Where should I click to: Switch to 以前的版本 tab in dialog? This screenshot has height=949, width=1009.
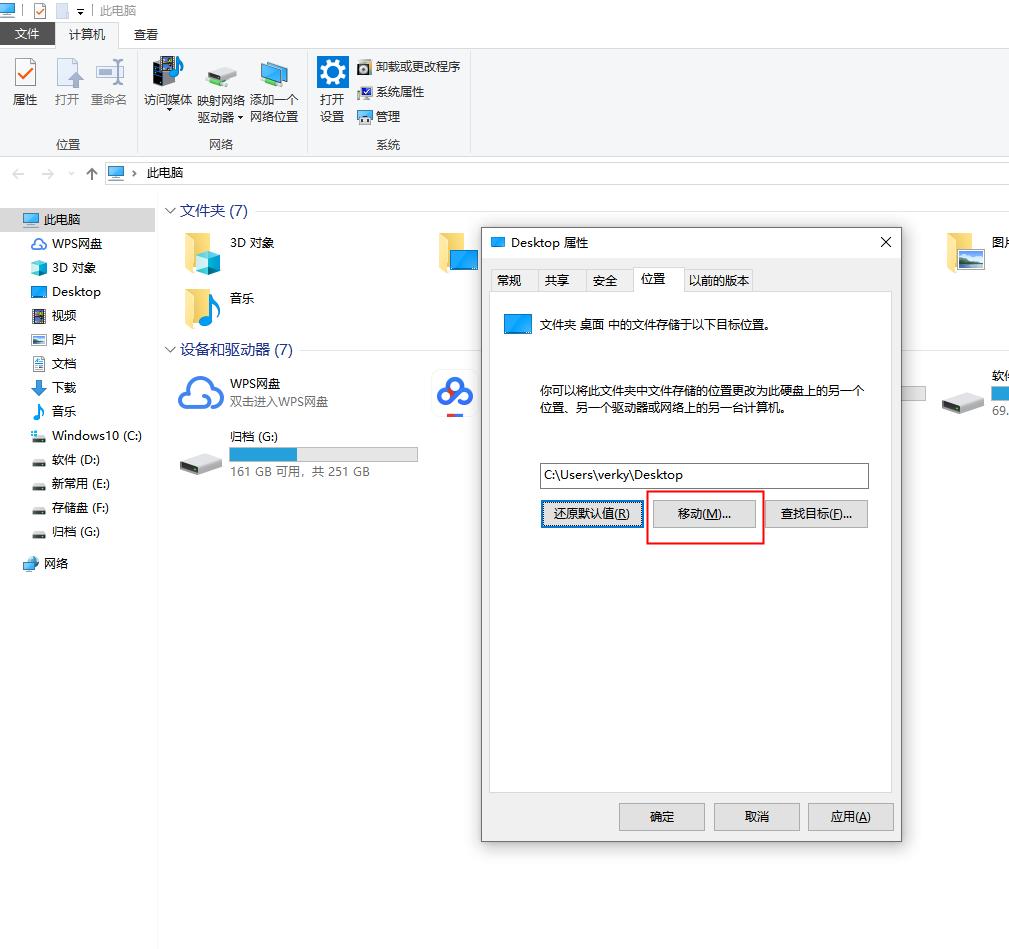[719, 281]
